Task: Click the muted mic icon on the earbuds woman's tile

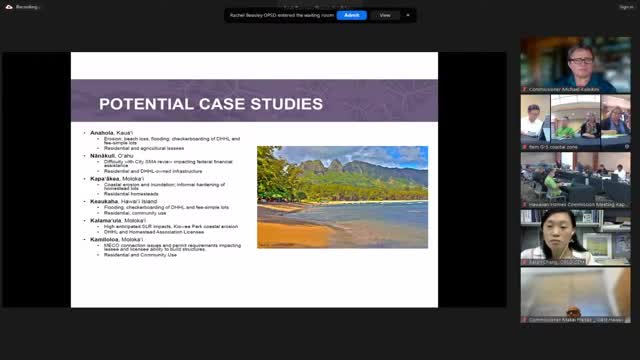Action: pyautogui.click(x=525, y=262)
